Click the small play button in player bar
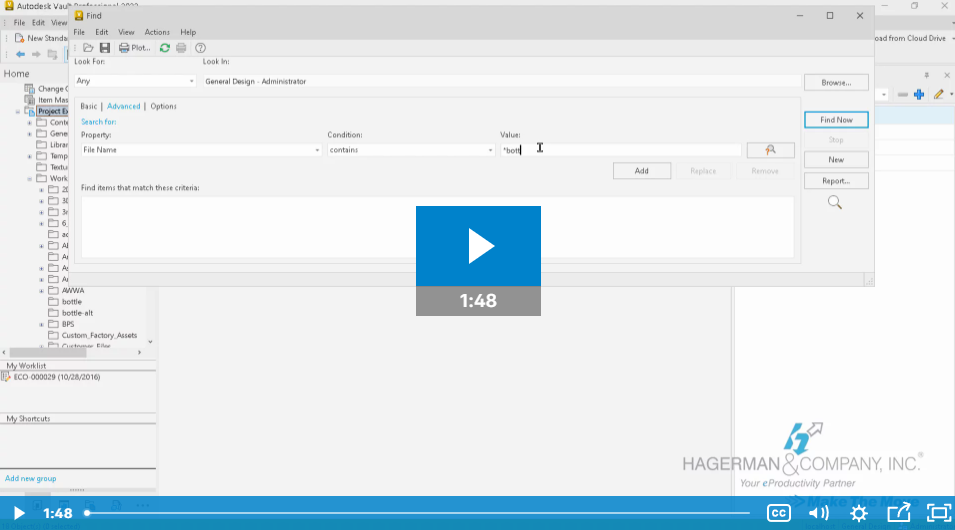The height and width of the screenshot is (530, 955). pyautogui.click(x=19, y=514)
